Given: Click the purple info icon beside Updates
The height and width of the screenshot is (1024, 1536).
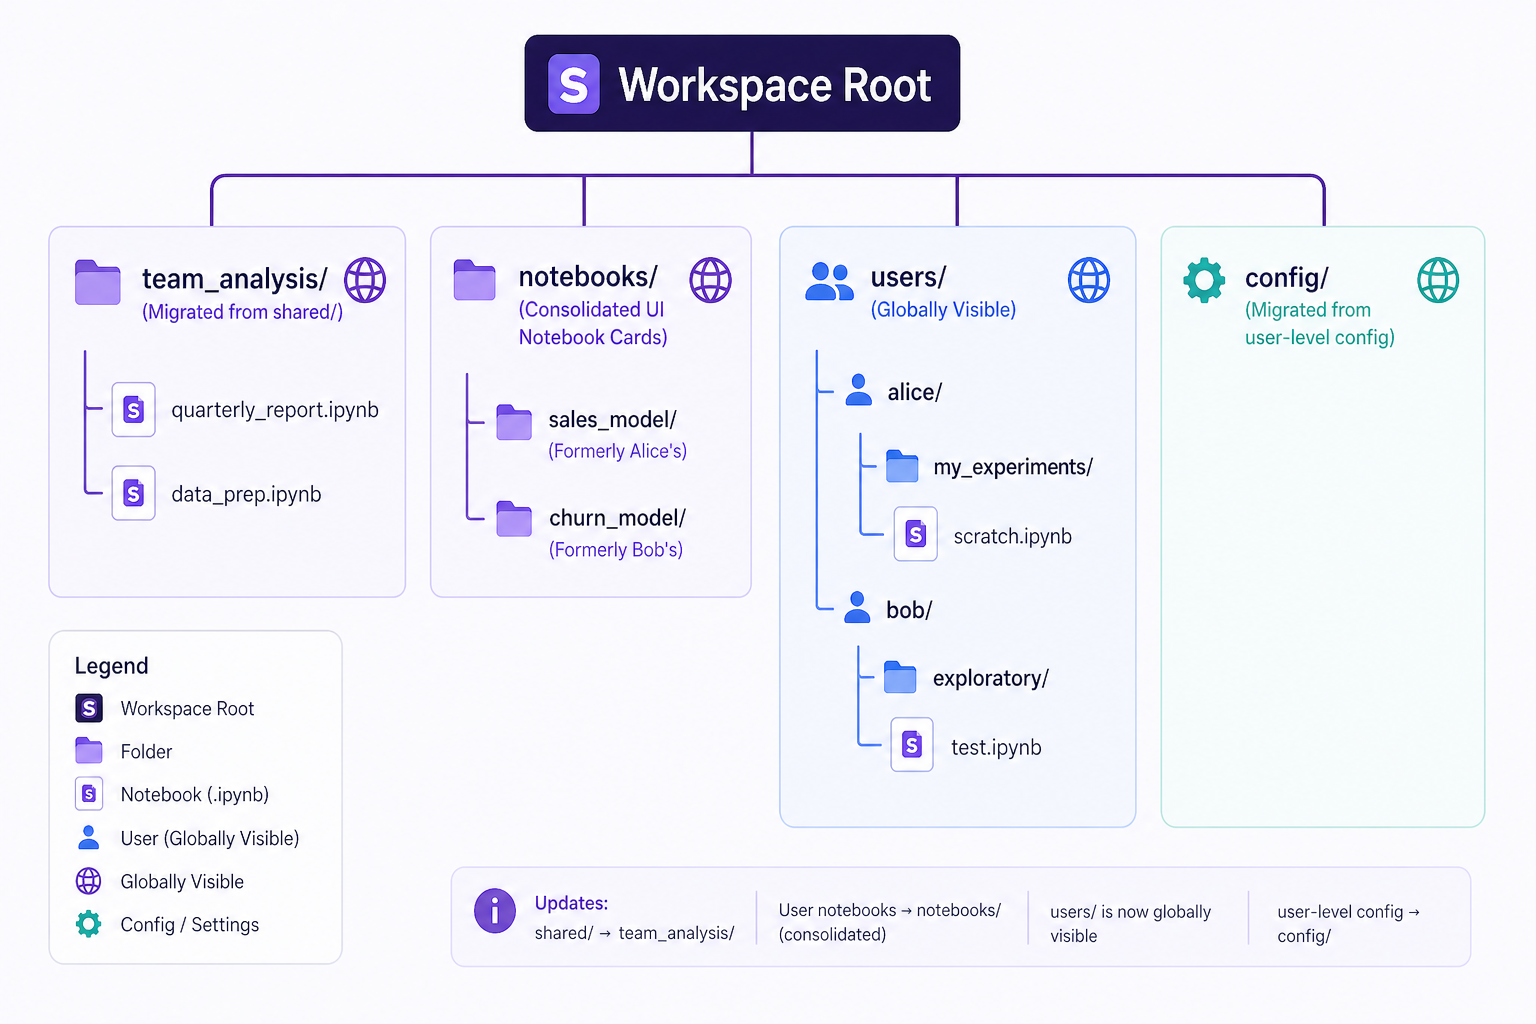Looking at the screenshot, I should pyautogui.click(x=495, y=911).
